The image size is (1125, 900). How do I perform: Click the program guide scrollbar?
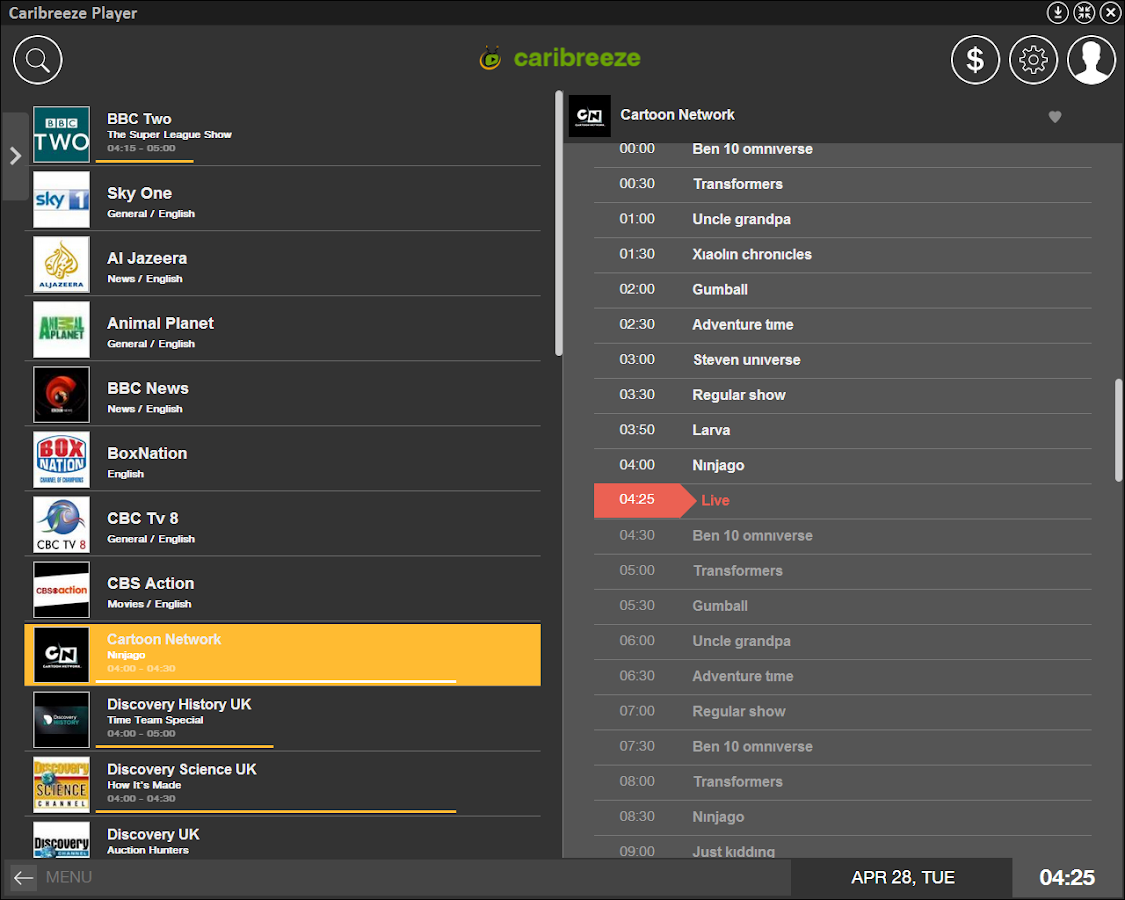(1118, 431)
